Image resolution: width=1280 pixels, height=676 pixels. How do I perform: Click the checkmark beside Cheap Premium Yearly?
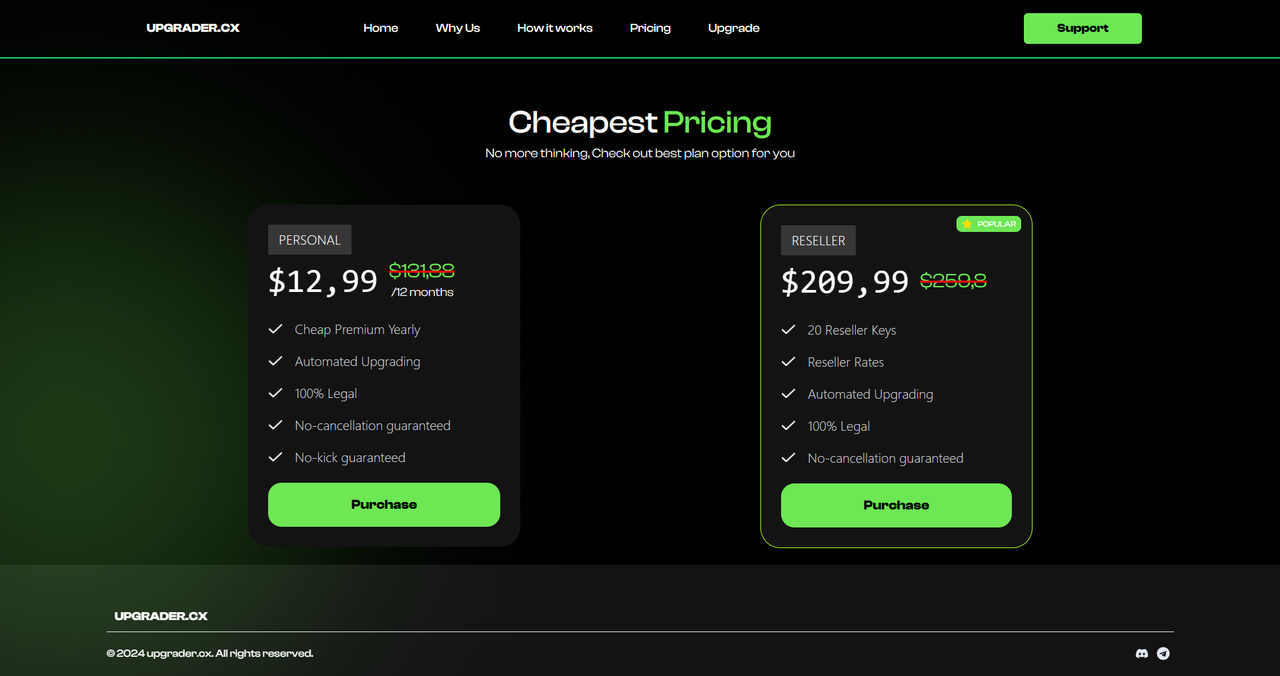(275, 329)
